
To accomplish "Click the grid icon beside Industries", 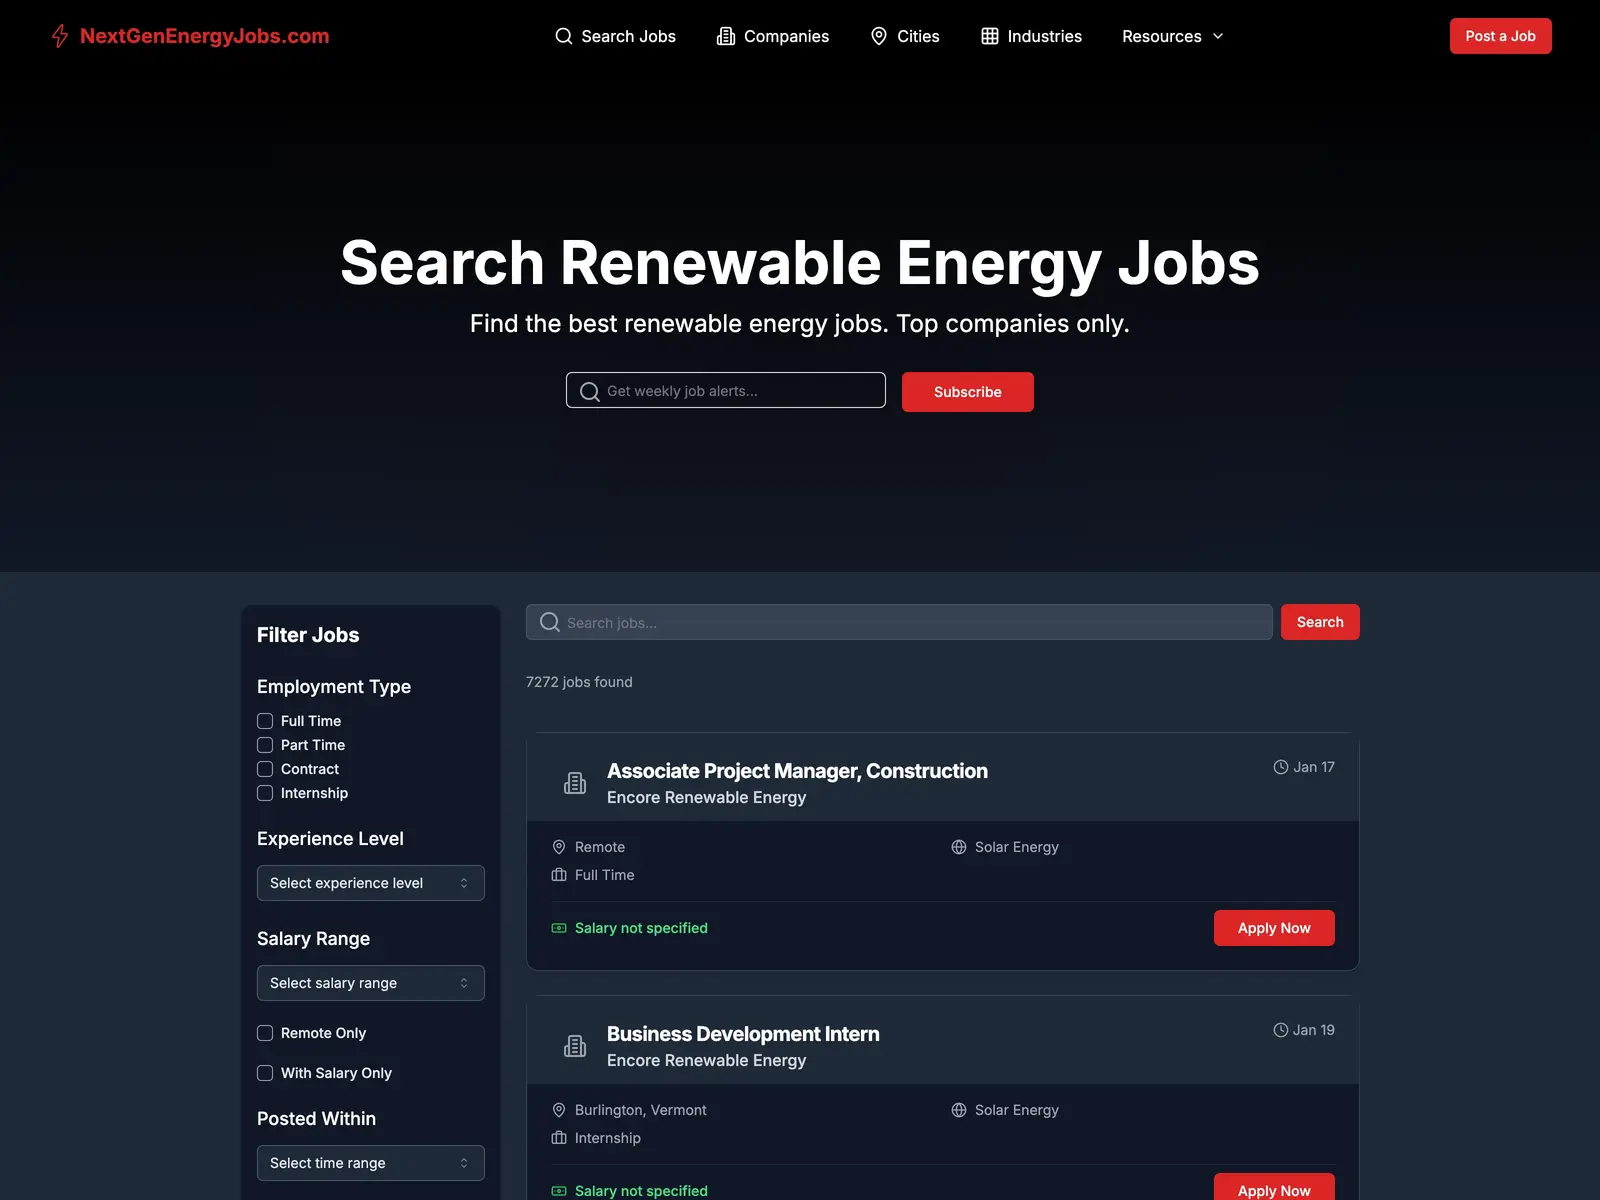I will pos(990,36).
